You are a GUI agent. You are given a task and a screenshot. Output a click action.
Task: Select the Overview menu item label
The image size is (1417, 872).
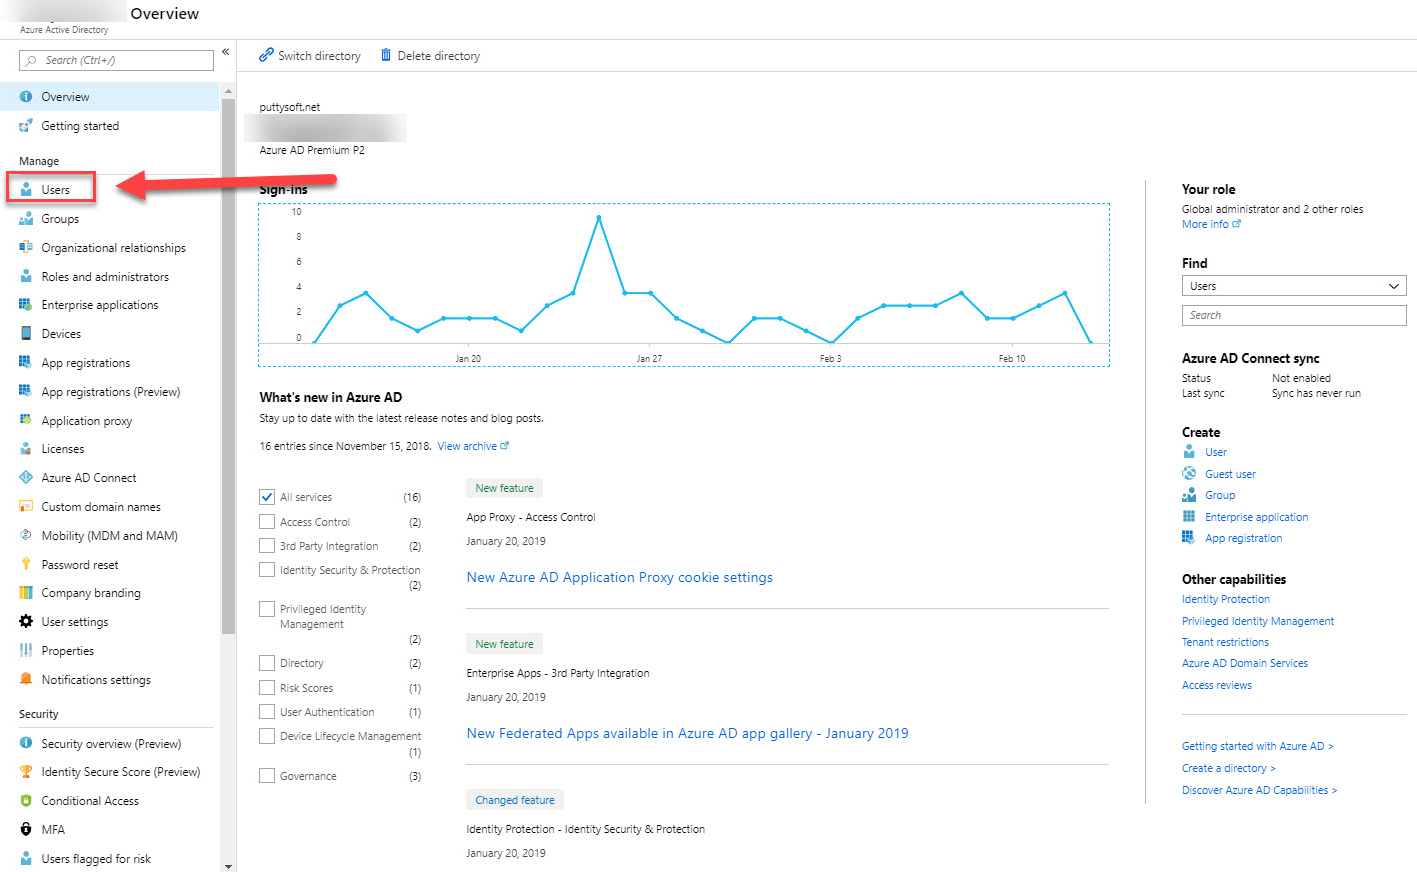[65, 97]
